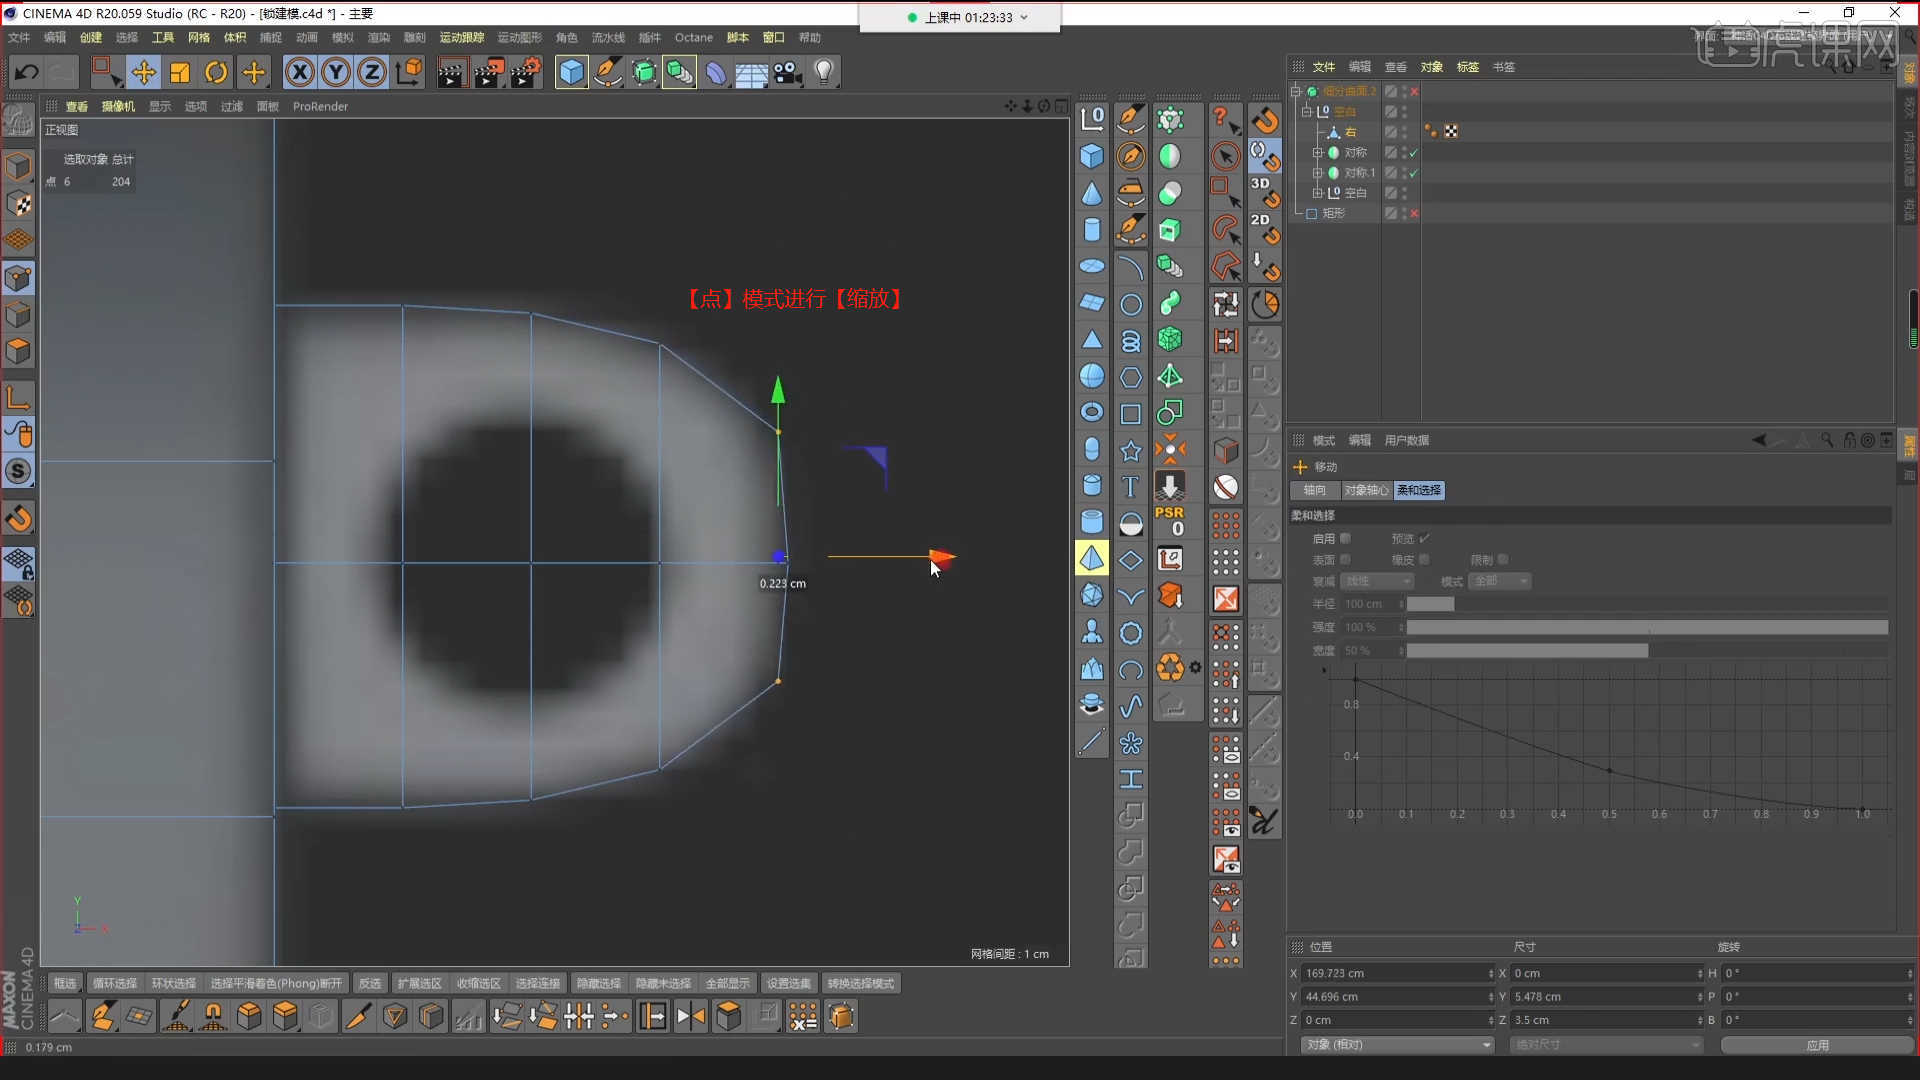This screenshot has width=1920, height=1080.
Task: Toggle green checkmark on 对称 row
Action: (1413, 152)
